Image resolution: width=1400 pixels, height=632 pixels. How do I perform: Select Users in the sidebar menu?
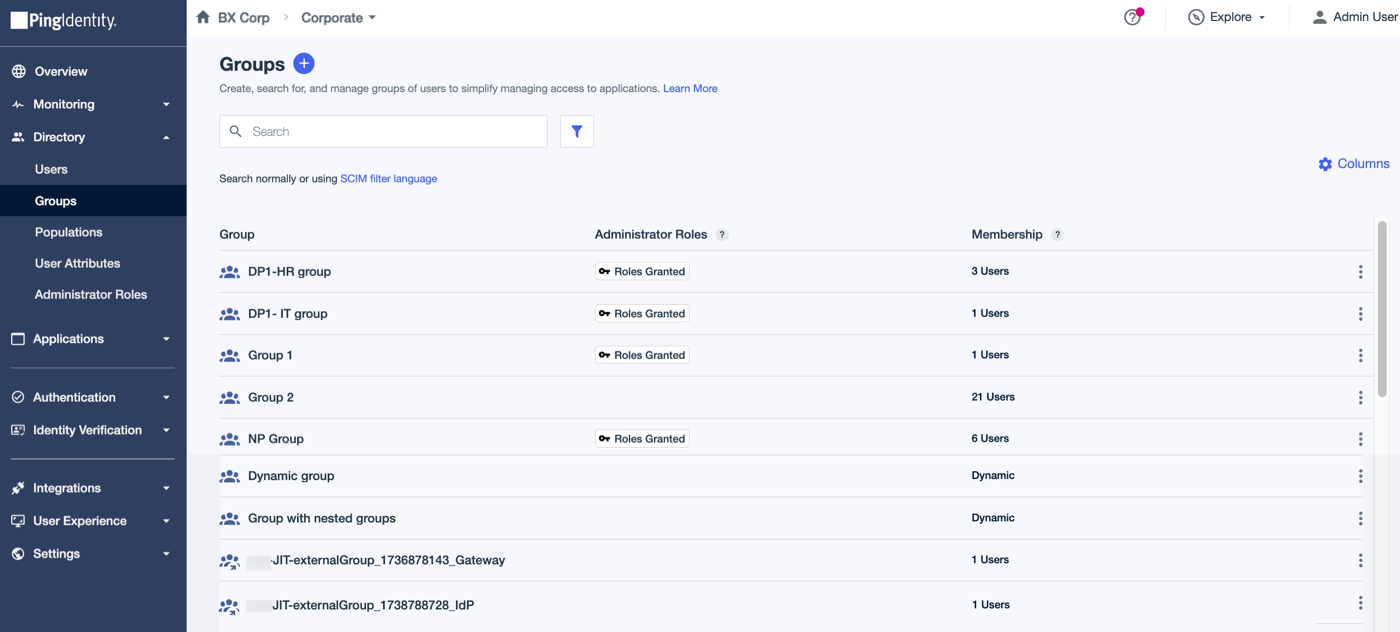coord(51,169)
